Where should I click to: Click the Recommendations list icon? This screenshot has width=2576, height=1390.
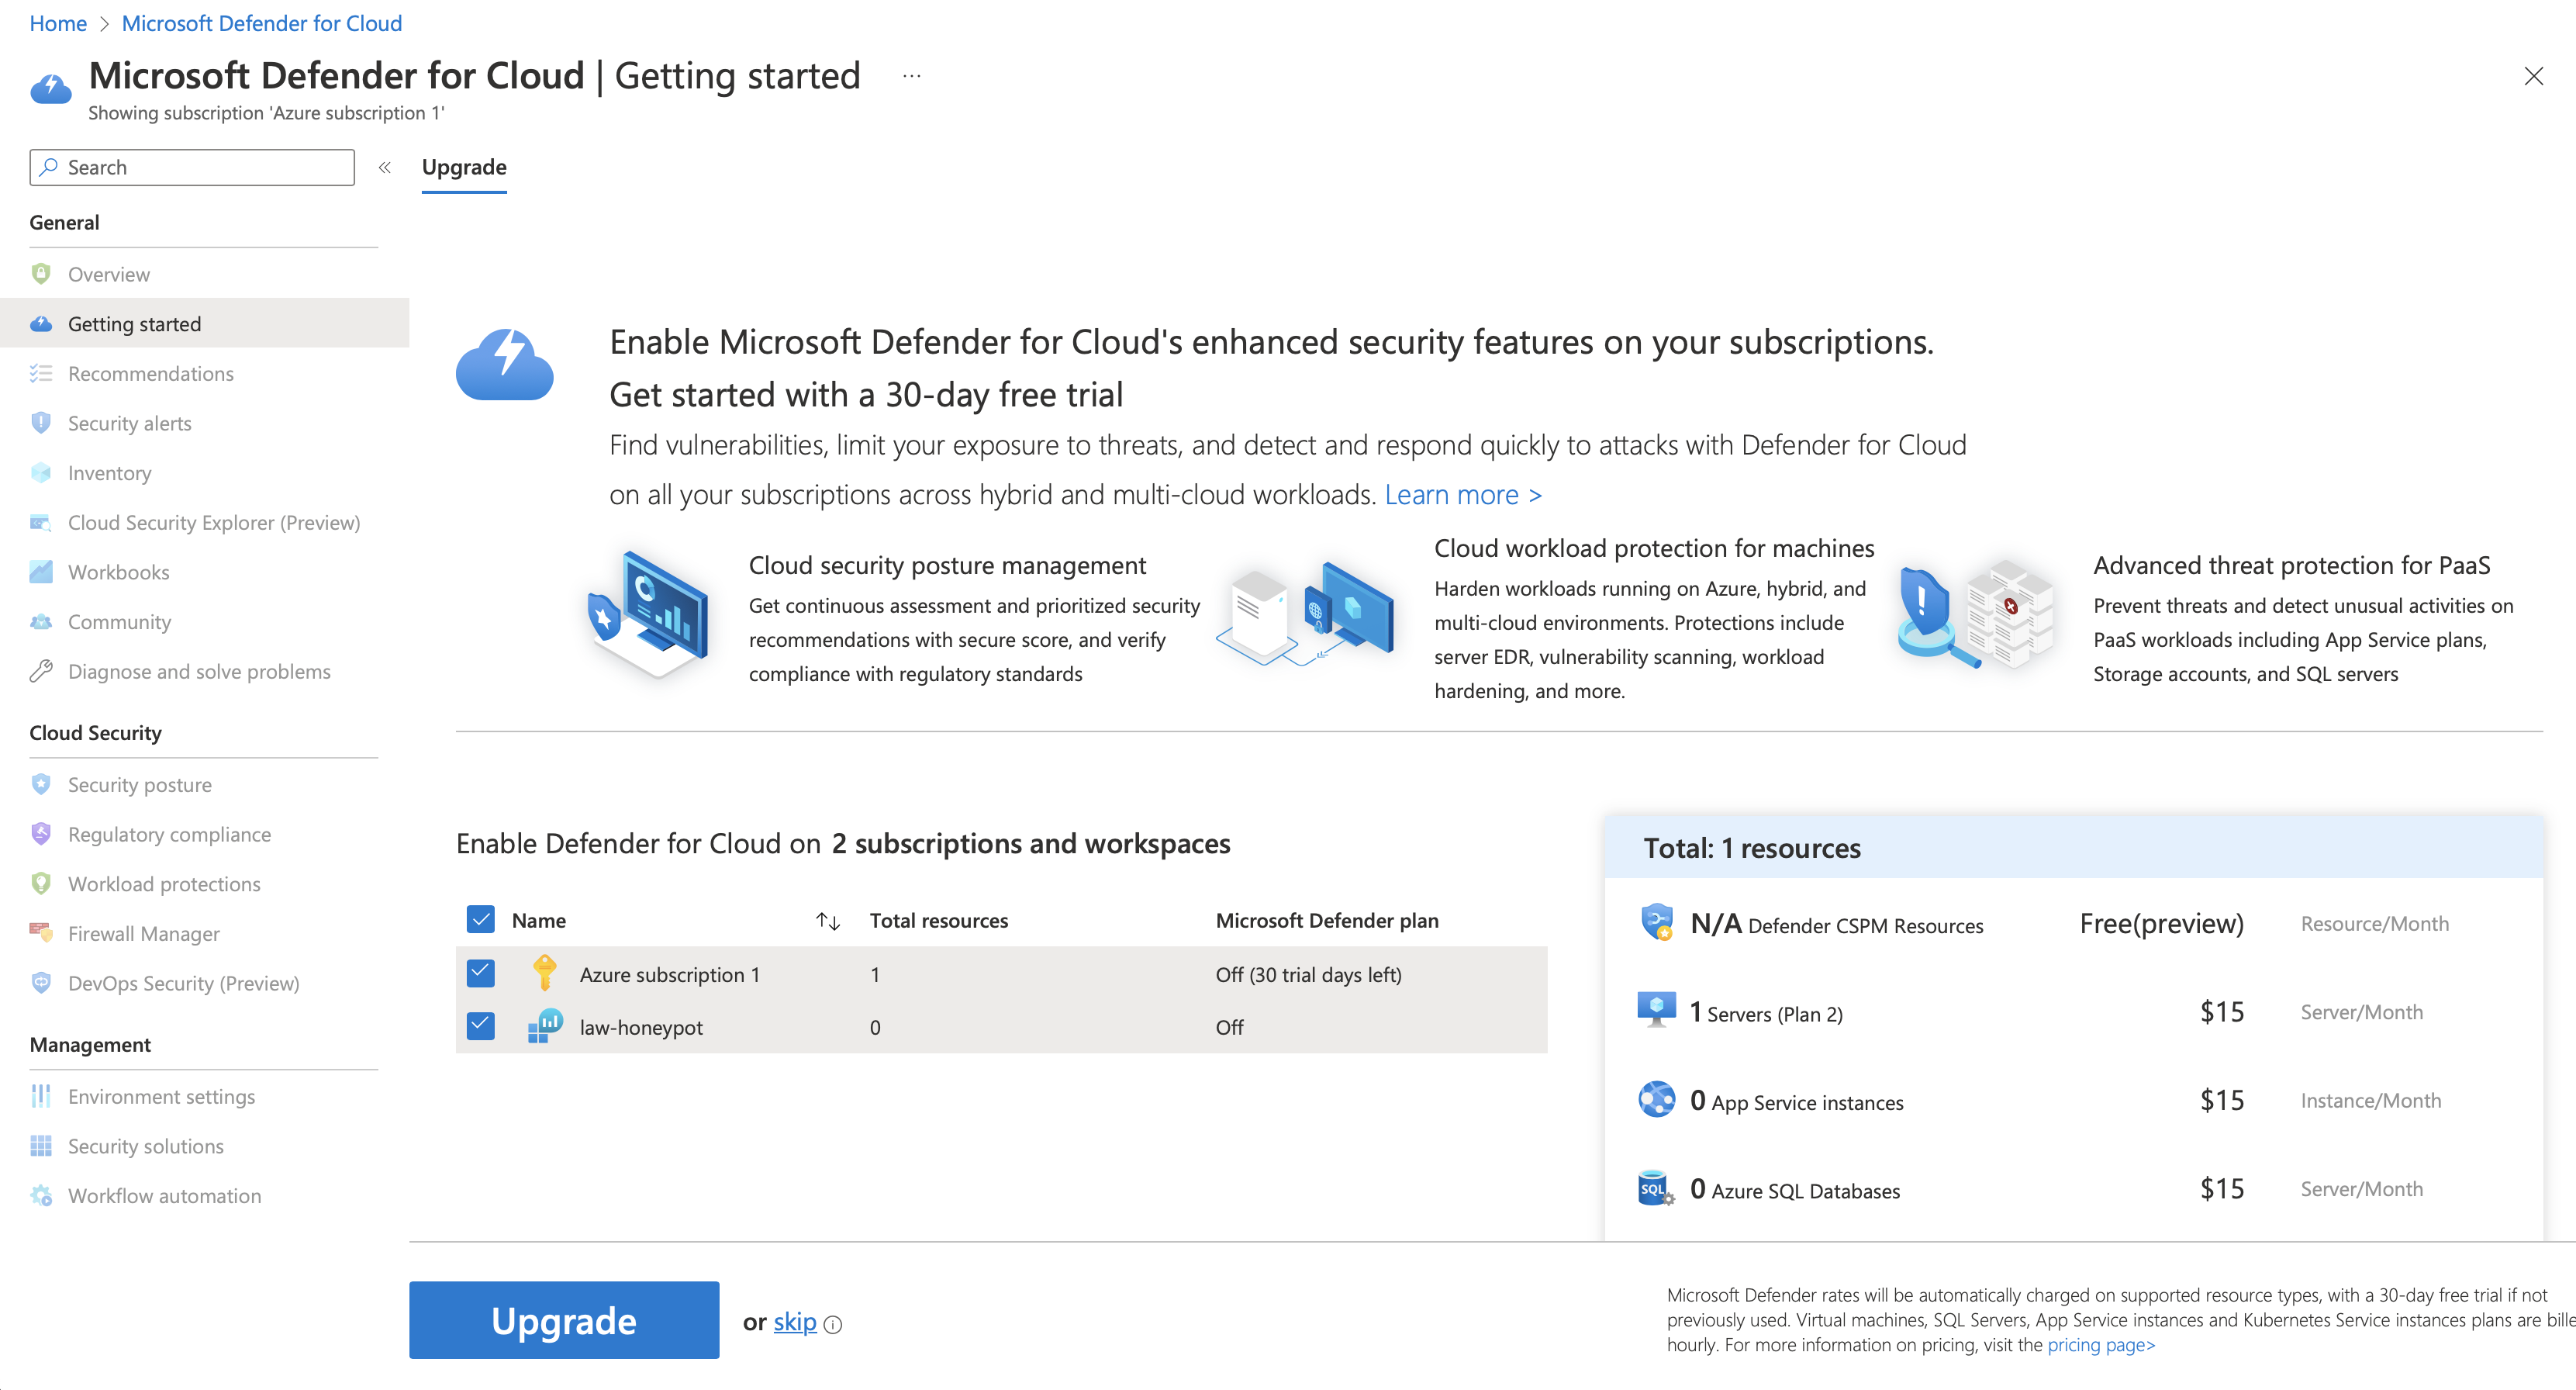pos(41,374)
